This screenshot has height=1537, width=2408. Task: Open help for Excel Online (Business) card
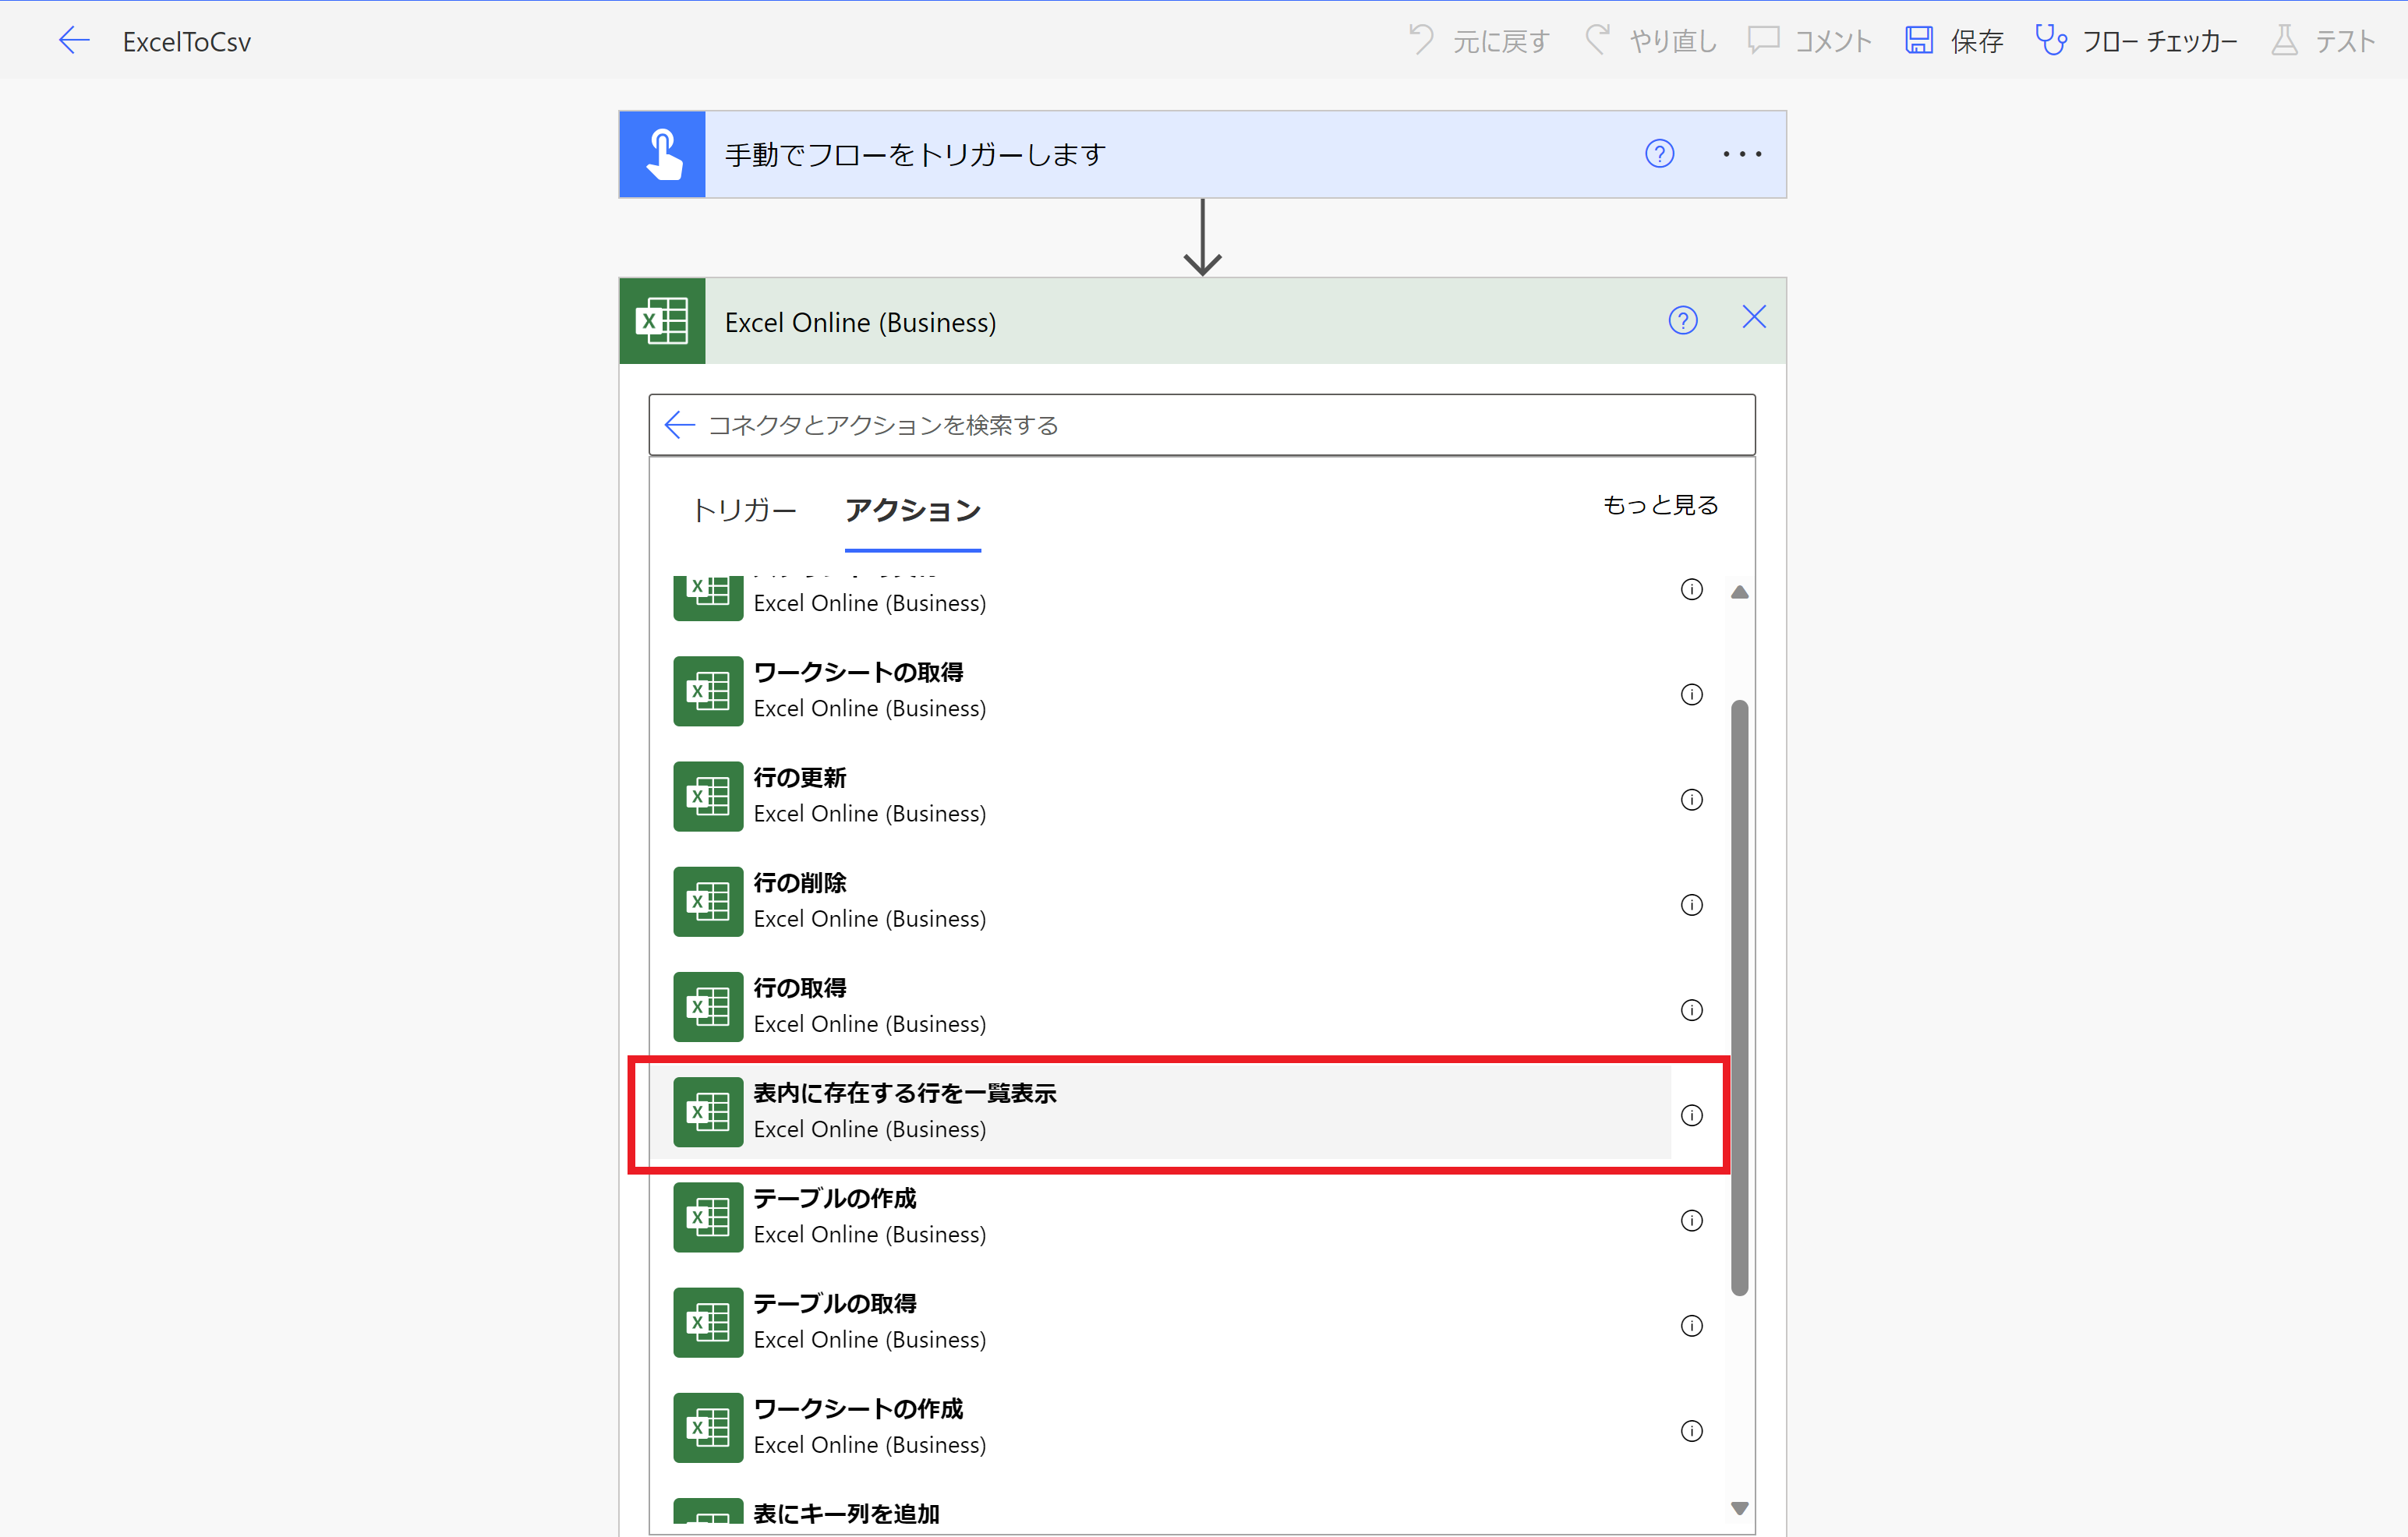(1683, 320)
